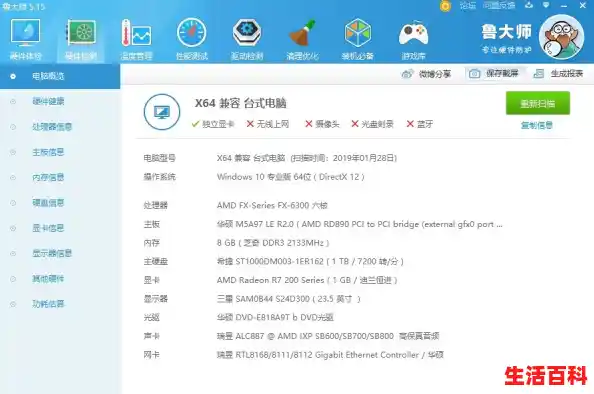Screen dimensions: 594x394
Task: Click the Windows 10 专业版 64位 value
Action: (291, 177)
